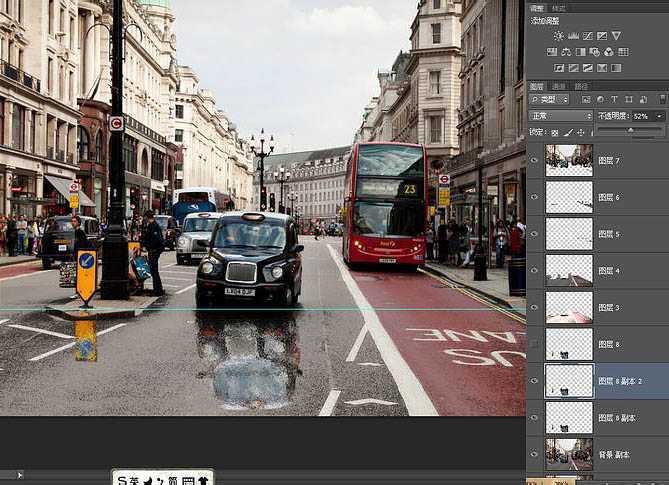Add a Hue/Saturation adjustment layer

(552, 52)
